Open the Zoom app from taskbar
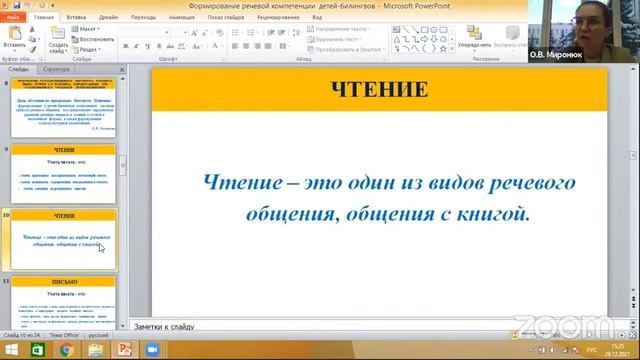This screenshot has width=640, height=360. point(152,350)
